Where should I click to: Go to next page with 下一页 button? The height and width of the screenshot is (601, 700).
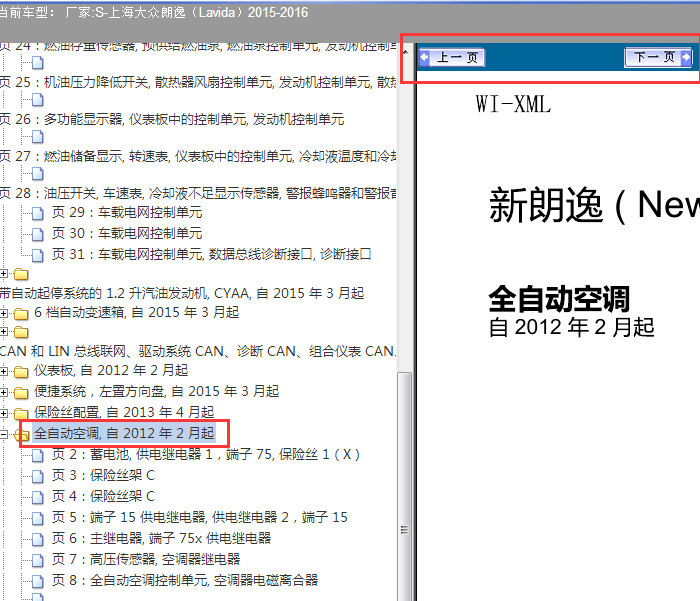pos(658,57)
